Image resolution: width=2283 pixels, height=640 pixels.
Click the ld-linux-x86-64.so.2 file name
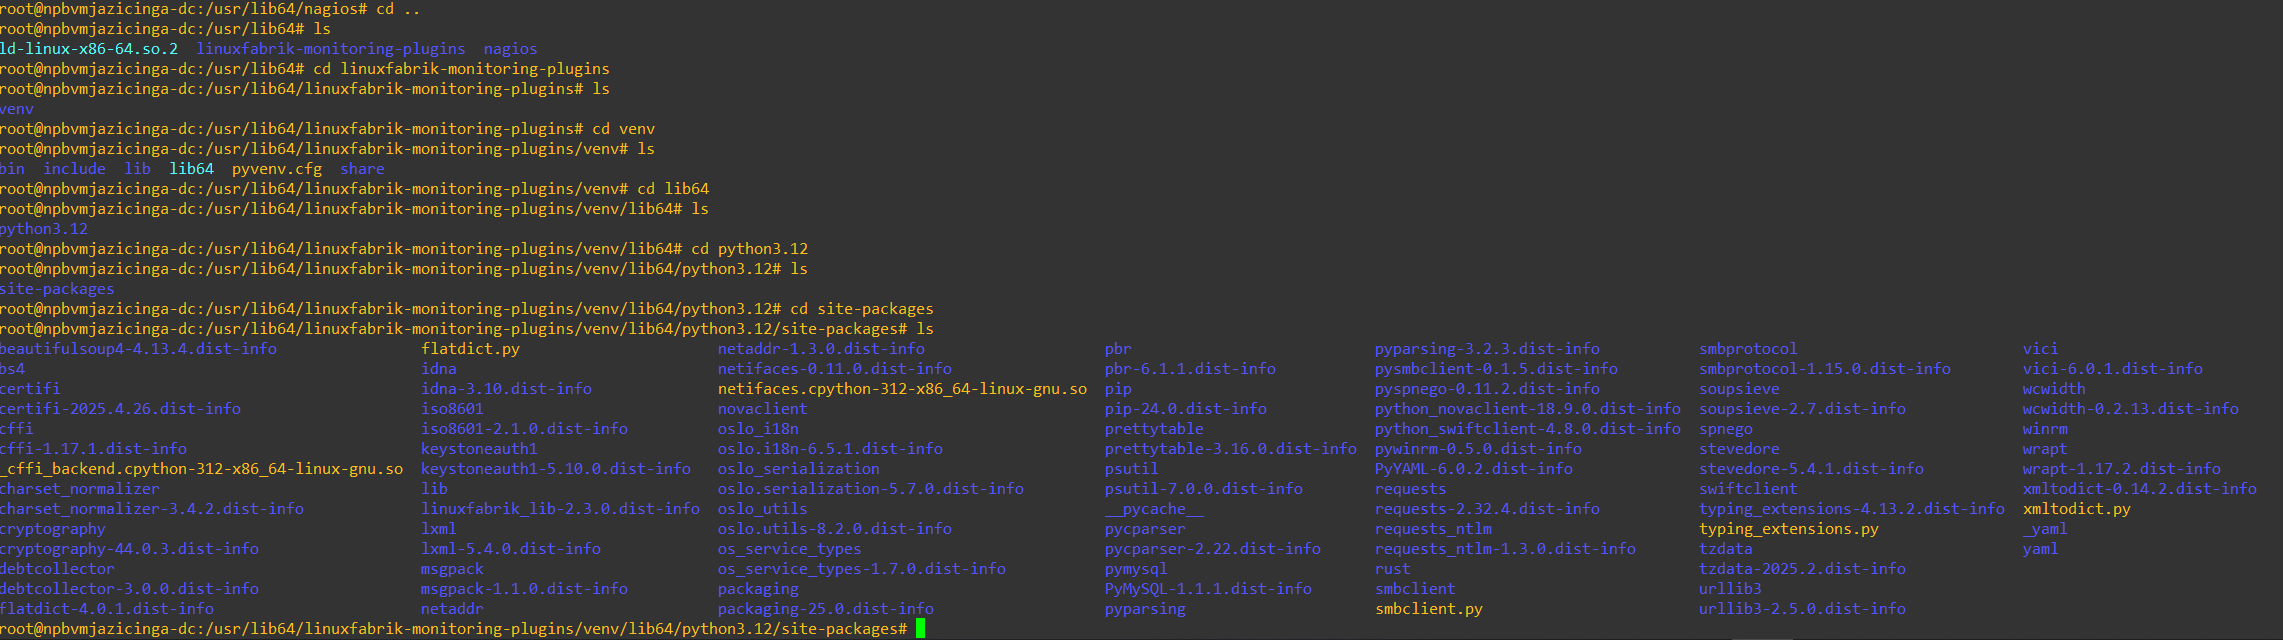pos(89,49)
